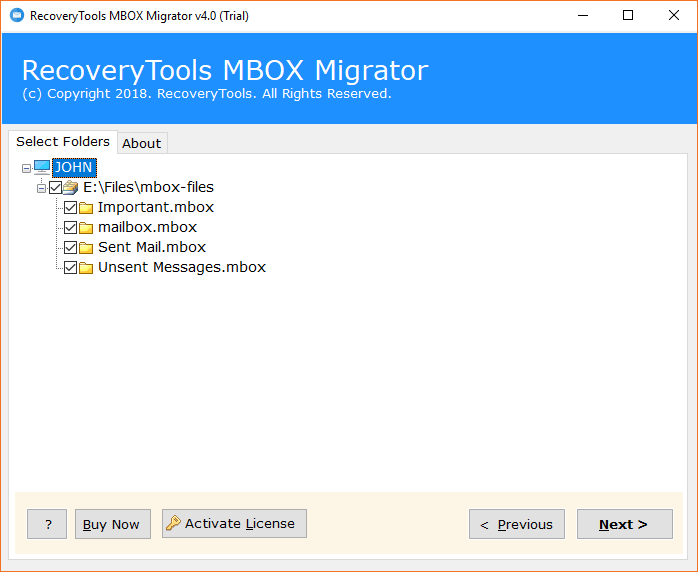Go back with the Previous button
The height and width of the screenshot is (572, 698).
coord(517,524)
